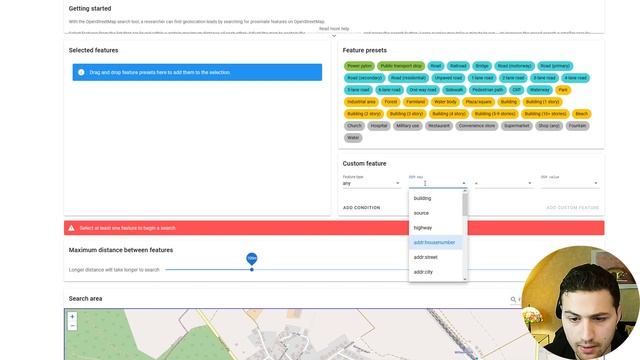Screen dimensions: 640x360
Task: Select the 4 lane road preset
Action: coord(575,78)
